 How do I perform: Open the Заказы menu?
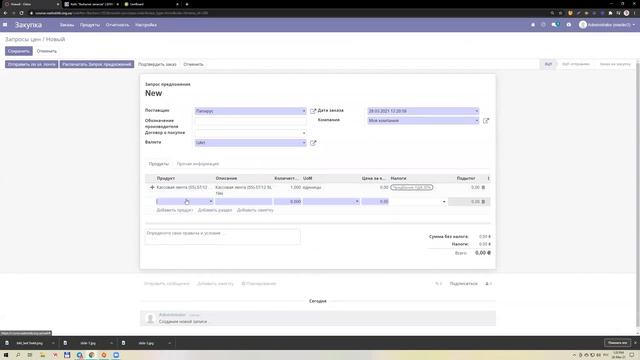(x=67, y=25)
